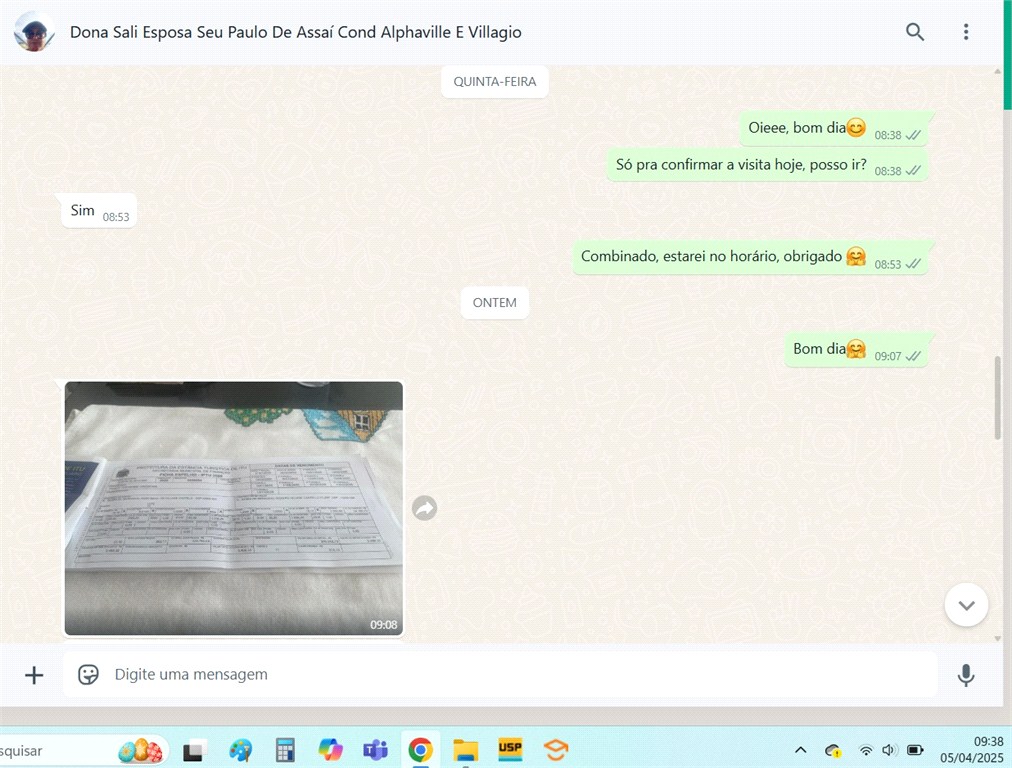Show hidden system tray icons
Image resolution: width=1012 pixels, height=768 pixels.
(x=800, y=750)
